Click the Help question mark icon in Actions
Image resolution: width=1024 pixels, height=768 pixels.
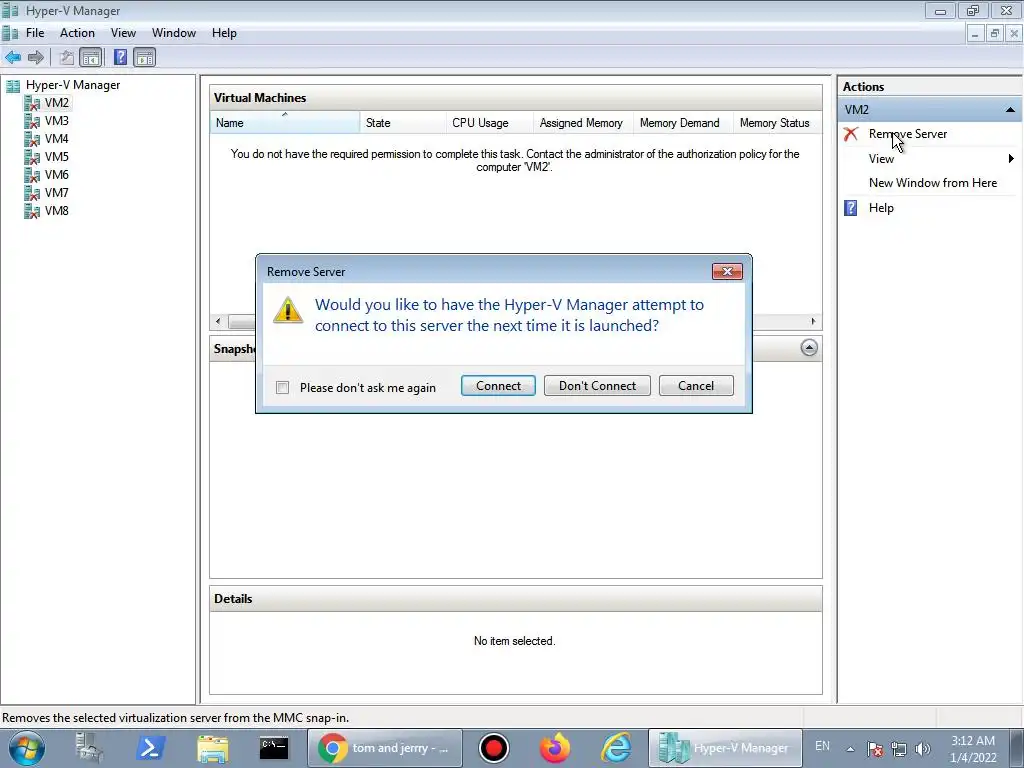[850, 208]
